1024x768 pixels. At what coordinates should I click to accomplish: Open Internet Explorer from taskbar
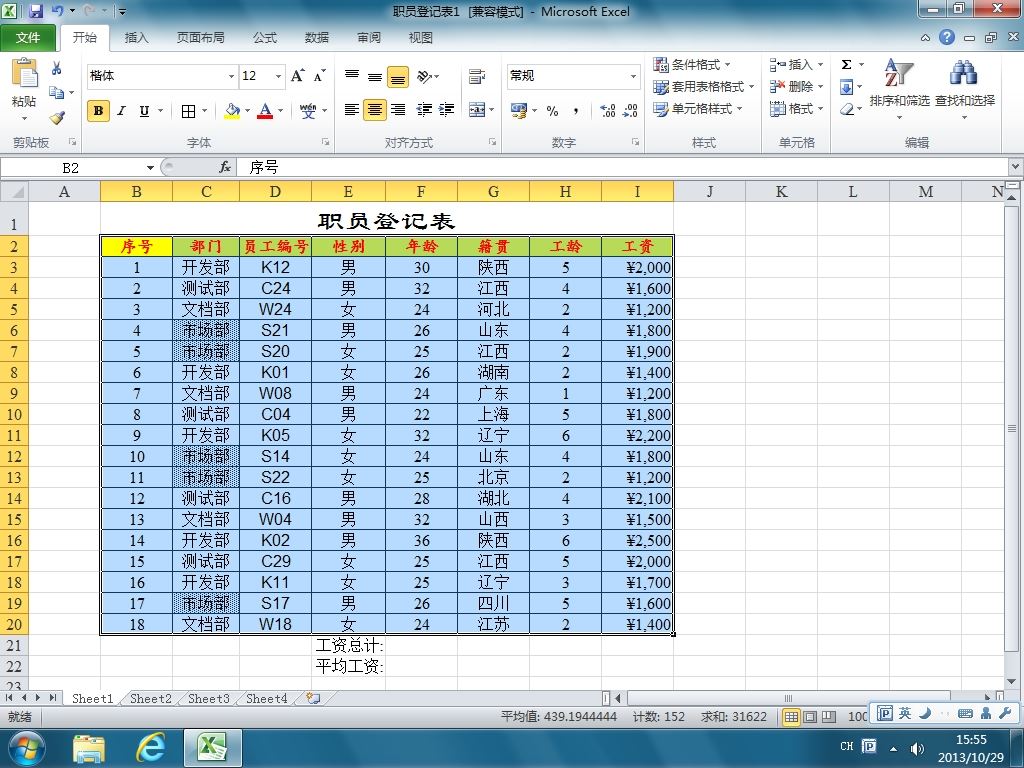[150, 748]
